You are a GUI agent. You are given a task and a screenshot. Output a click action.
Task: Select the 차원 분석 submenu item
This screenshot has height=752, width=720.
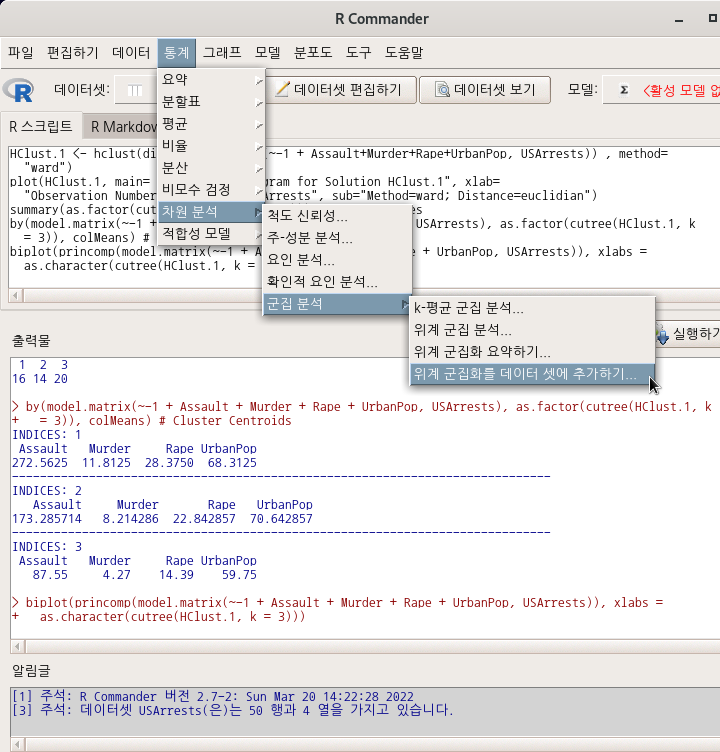(212, 212)
